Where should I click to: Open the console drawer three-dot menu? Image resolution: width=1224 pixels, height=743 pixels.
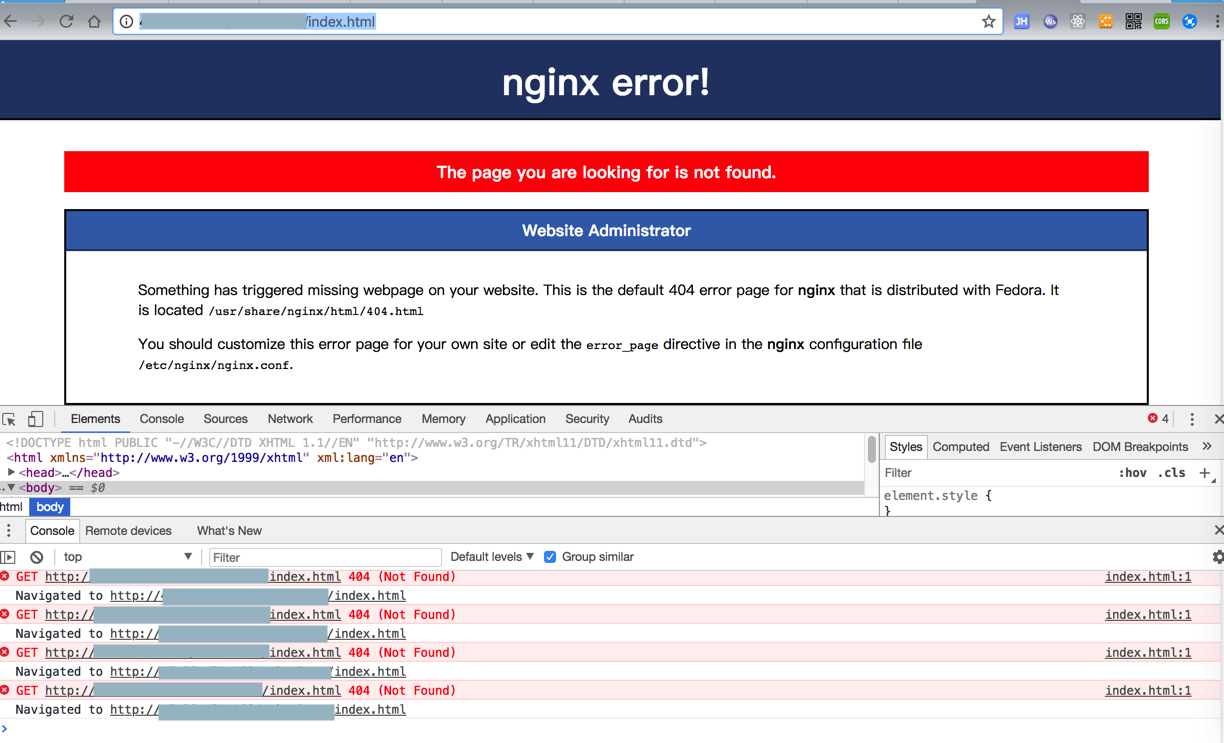click(9, 531)
